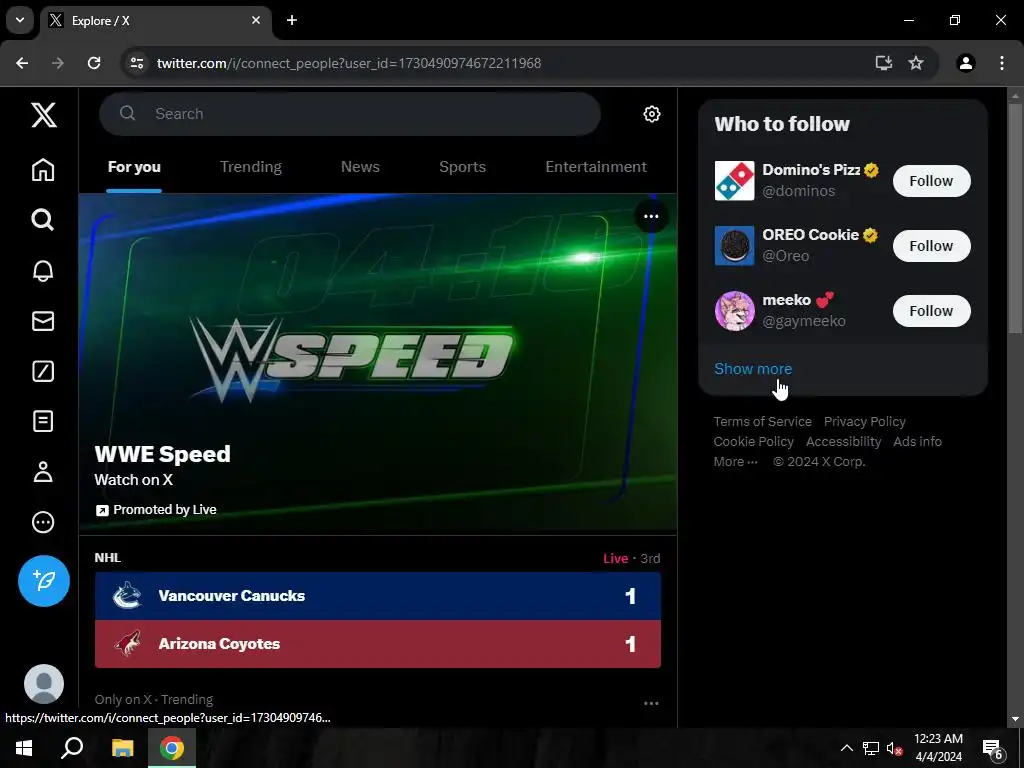Click Domino's Pizza account name
Image resolution: width=1024 pixels, height=768 pixels.
[x=811, y=170]
